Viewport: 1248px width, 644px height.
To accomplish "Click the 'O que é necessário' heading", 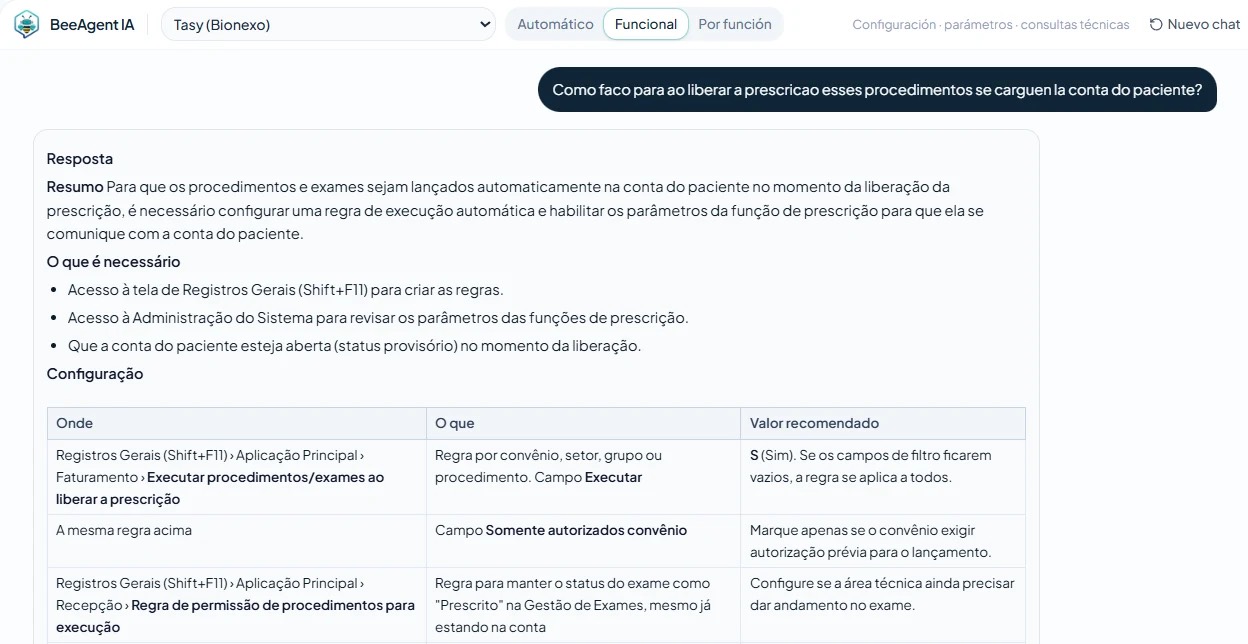I will point(113,261).
